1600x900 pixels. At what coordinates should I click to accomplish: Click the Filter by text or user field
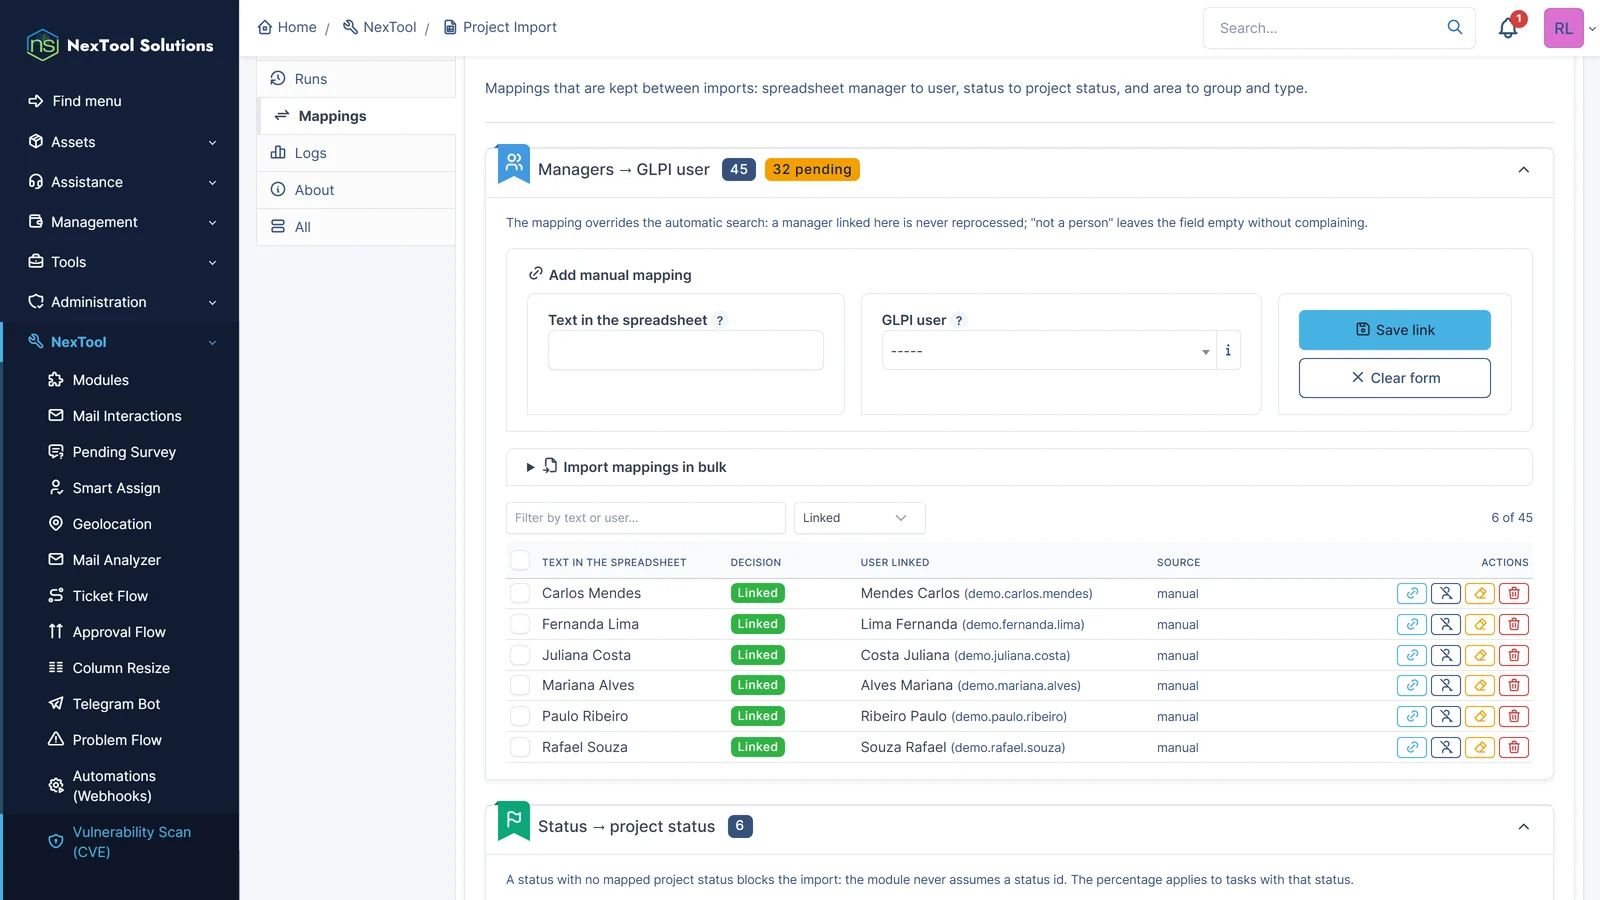(646, 518)
